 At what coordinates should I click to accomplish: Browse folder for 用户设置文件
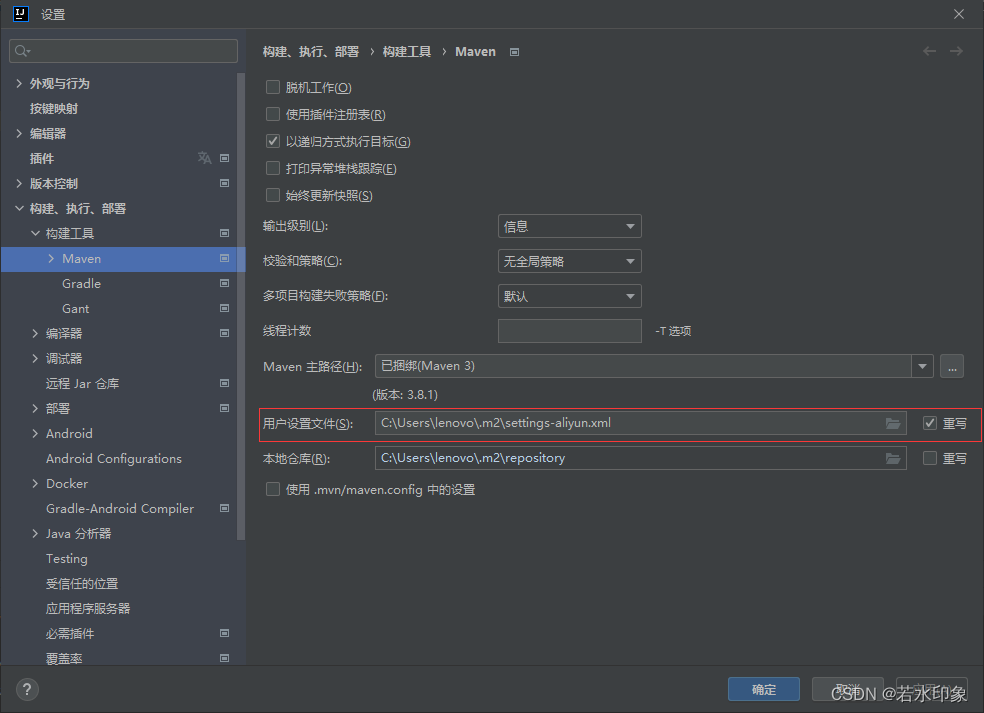tap(893, 424)
